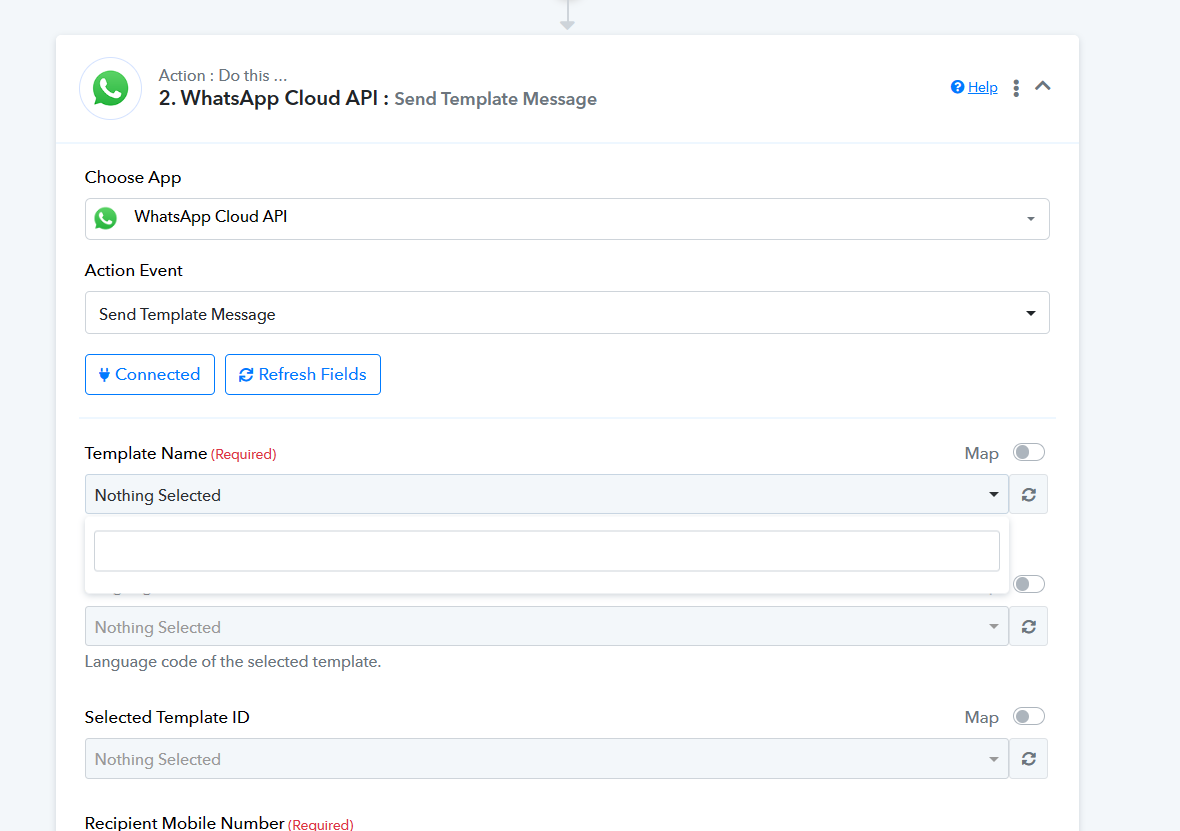Toggle Map switch for language code field
The height and width of the screenshot is (831, 1180).
(1028, 584)
